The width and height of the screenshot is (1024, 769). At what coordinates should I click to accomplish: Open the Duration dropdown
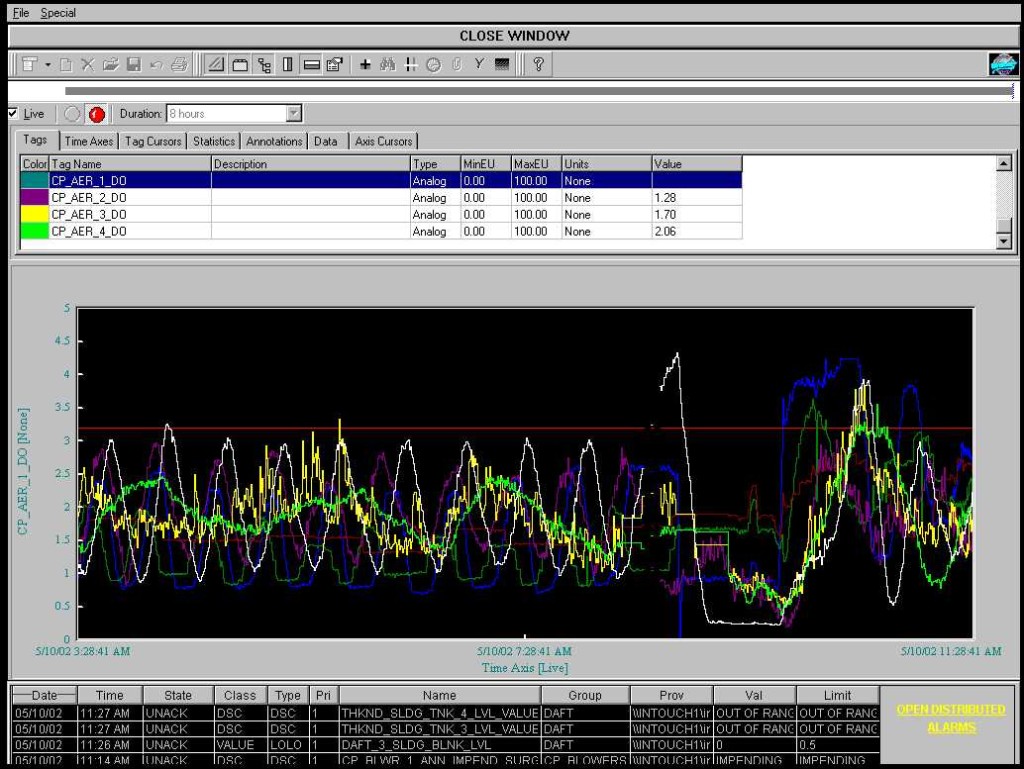coord(293,114)
